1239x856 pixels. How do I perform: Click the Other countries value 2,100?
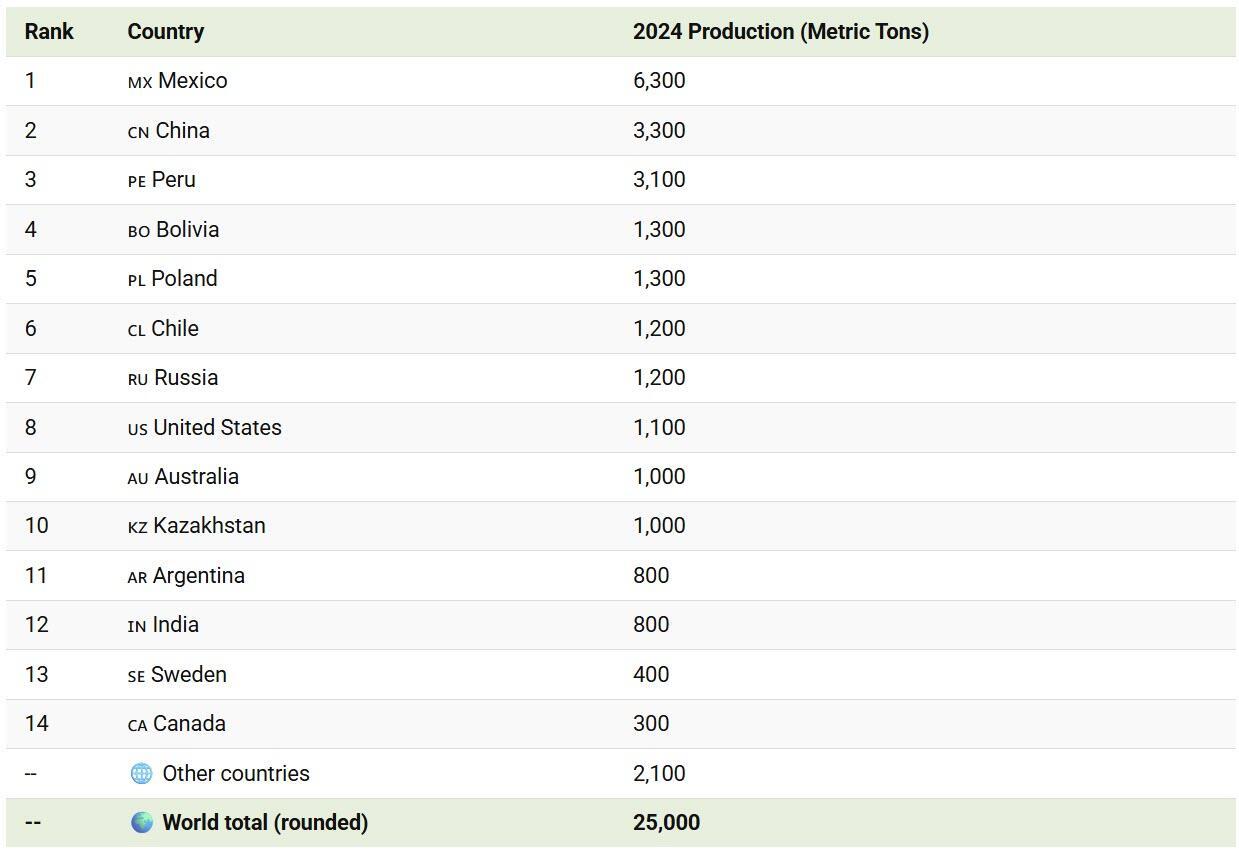(x=658, y=773)
